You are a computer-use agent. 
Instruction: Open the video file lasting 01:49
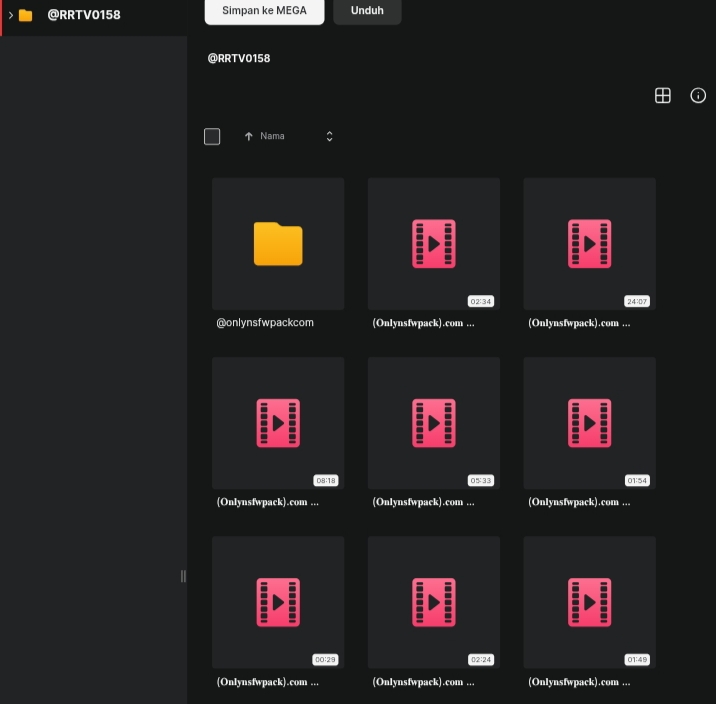tap(589, 602)
